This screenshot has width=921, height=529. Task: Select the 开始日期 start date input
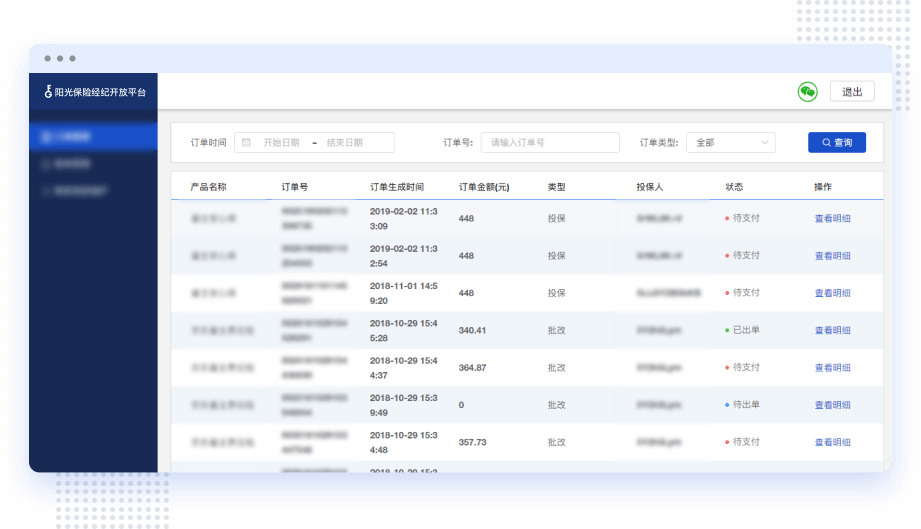[281, 143]
